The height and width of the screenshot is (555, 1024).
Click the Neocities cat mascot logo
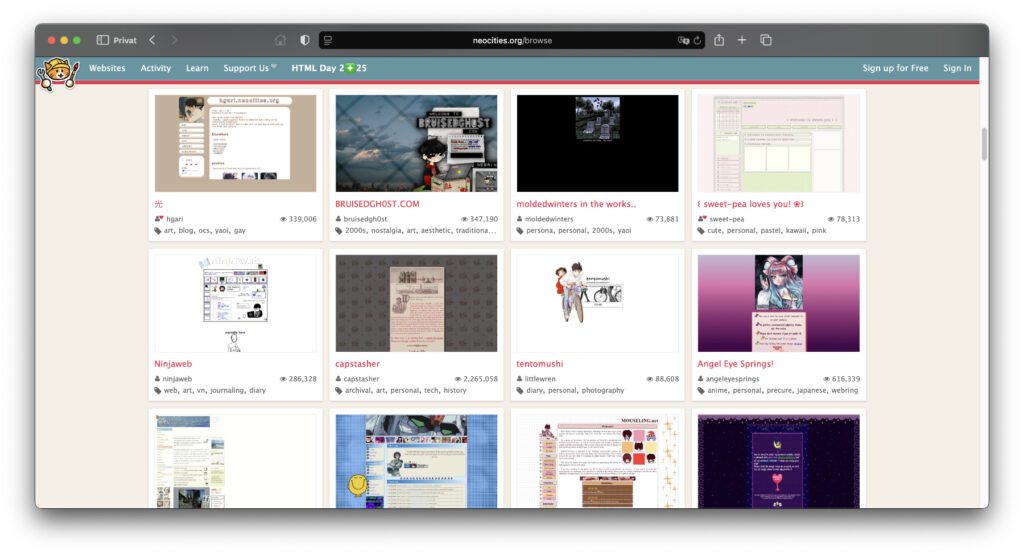pyautogui.click(x=56, y=73)
